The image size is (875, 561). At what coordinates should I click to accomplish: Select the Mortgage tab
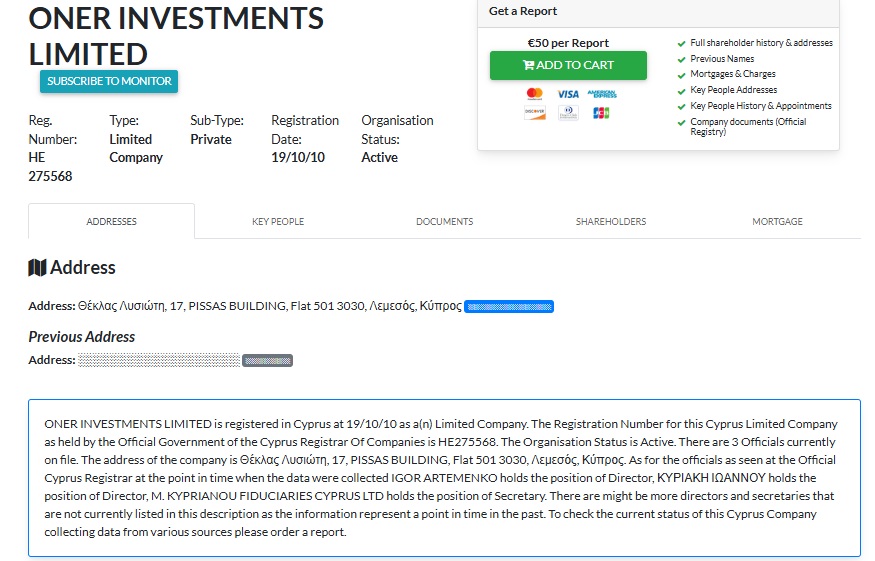(777, 222)
